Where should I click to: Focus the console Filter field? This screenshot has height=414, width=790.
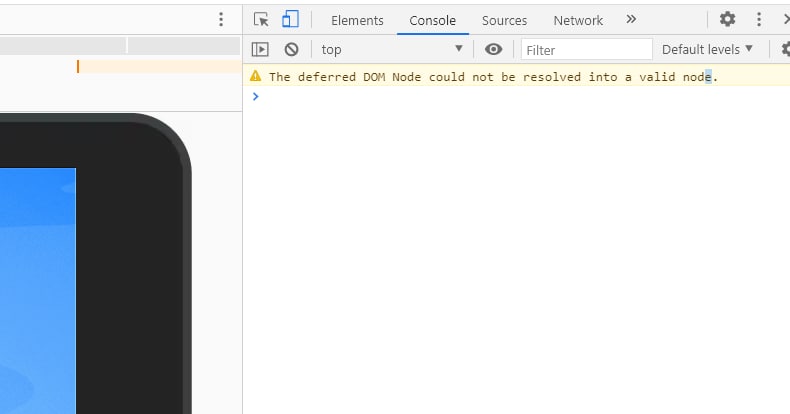[x=586, y=50]
